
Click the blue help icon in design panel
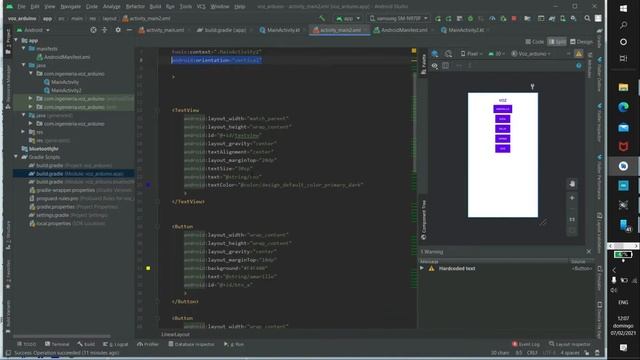coord(579,65)
